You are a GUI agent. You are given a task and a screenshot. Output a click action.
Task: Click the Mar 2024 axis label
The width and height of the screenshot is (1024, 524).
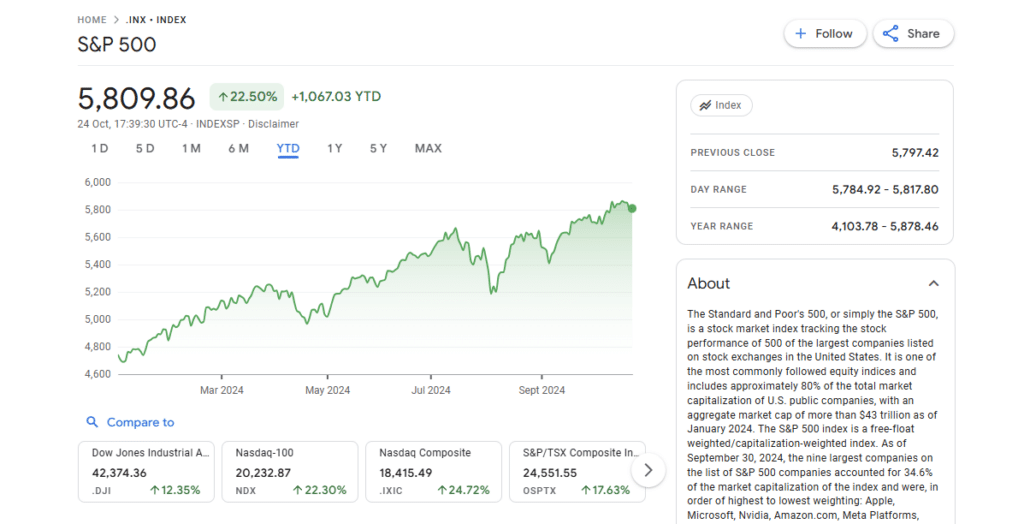click(221, 390)
